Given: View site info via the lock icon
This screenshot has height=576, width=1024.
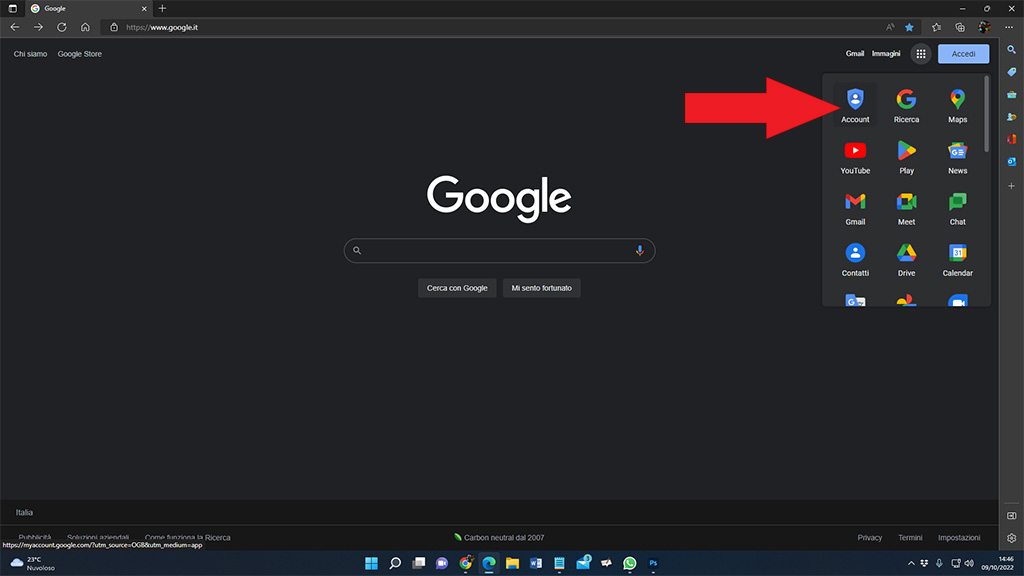Looking at the screenshot, I should click(114, 27).
